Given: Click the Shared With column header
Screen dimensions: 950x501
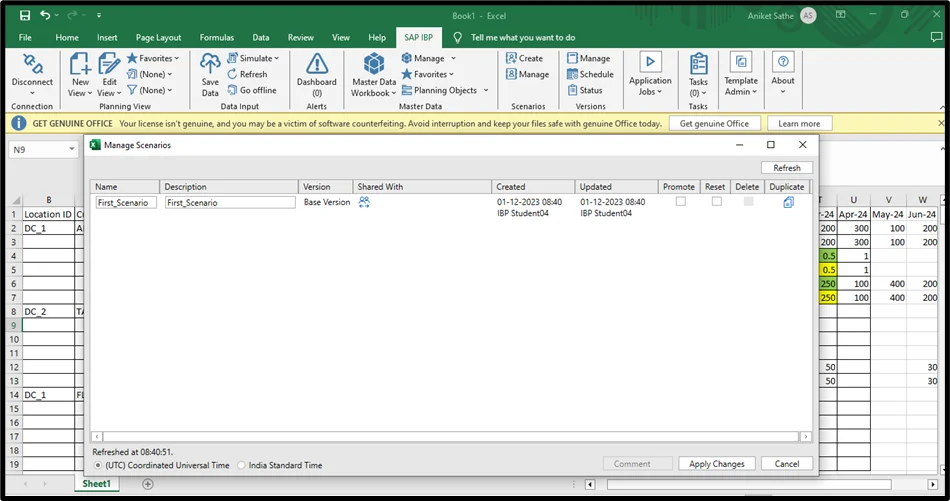Looking at the screenshot, I should pos(422,187).
